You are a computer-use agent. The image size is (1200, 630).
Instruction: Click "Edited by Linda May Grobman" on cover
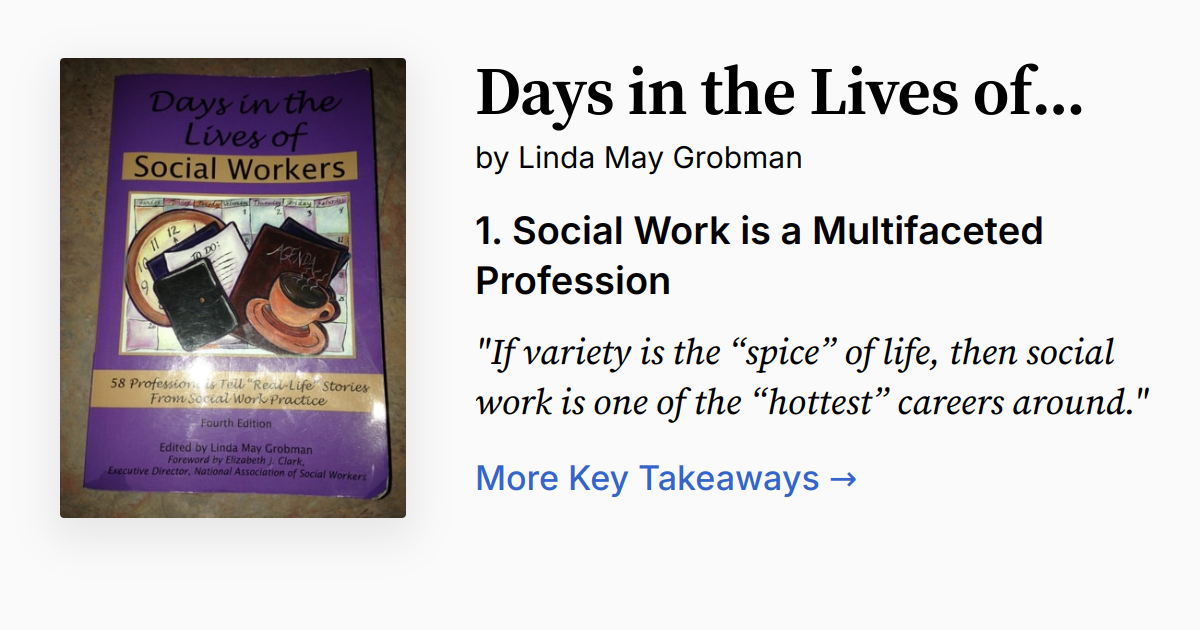tap(237, 447)
